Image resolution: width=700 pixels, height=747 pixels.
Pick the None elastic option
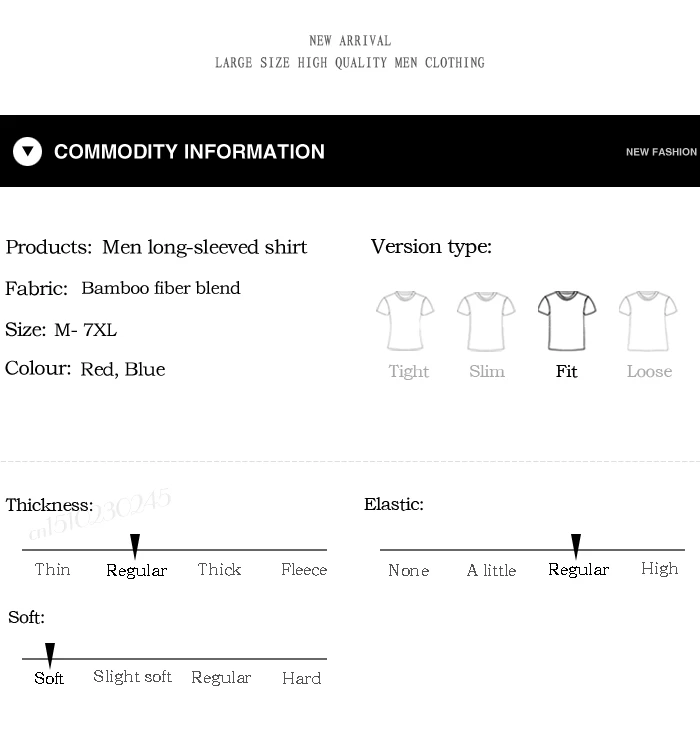click(409, 570)
